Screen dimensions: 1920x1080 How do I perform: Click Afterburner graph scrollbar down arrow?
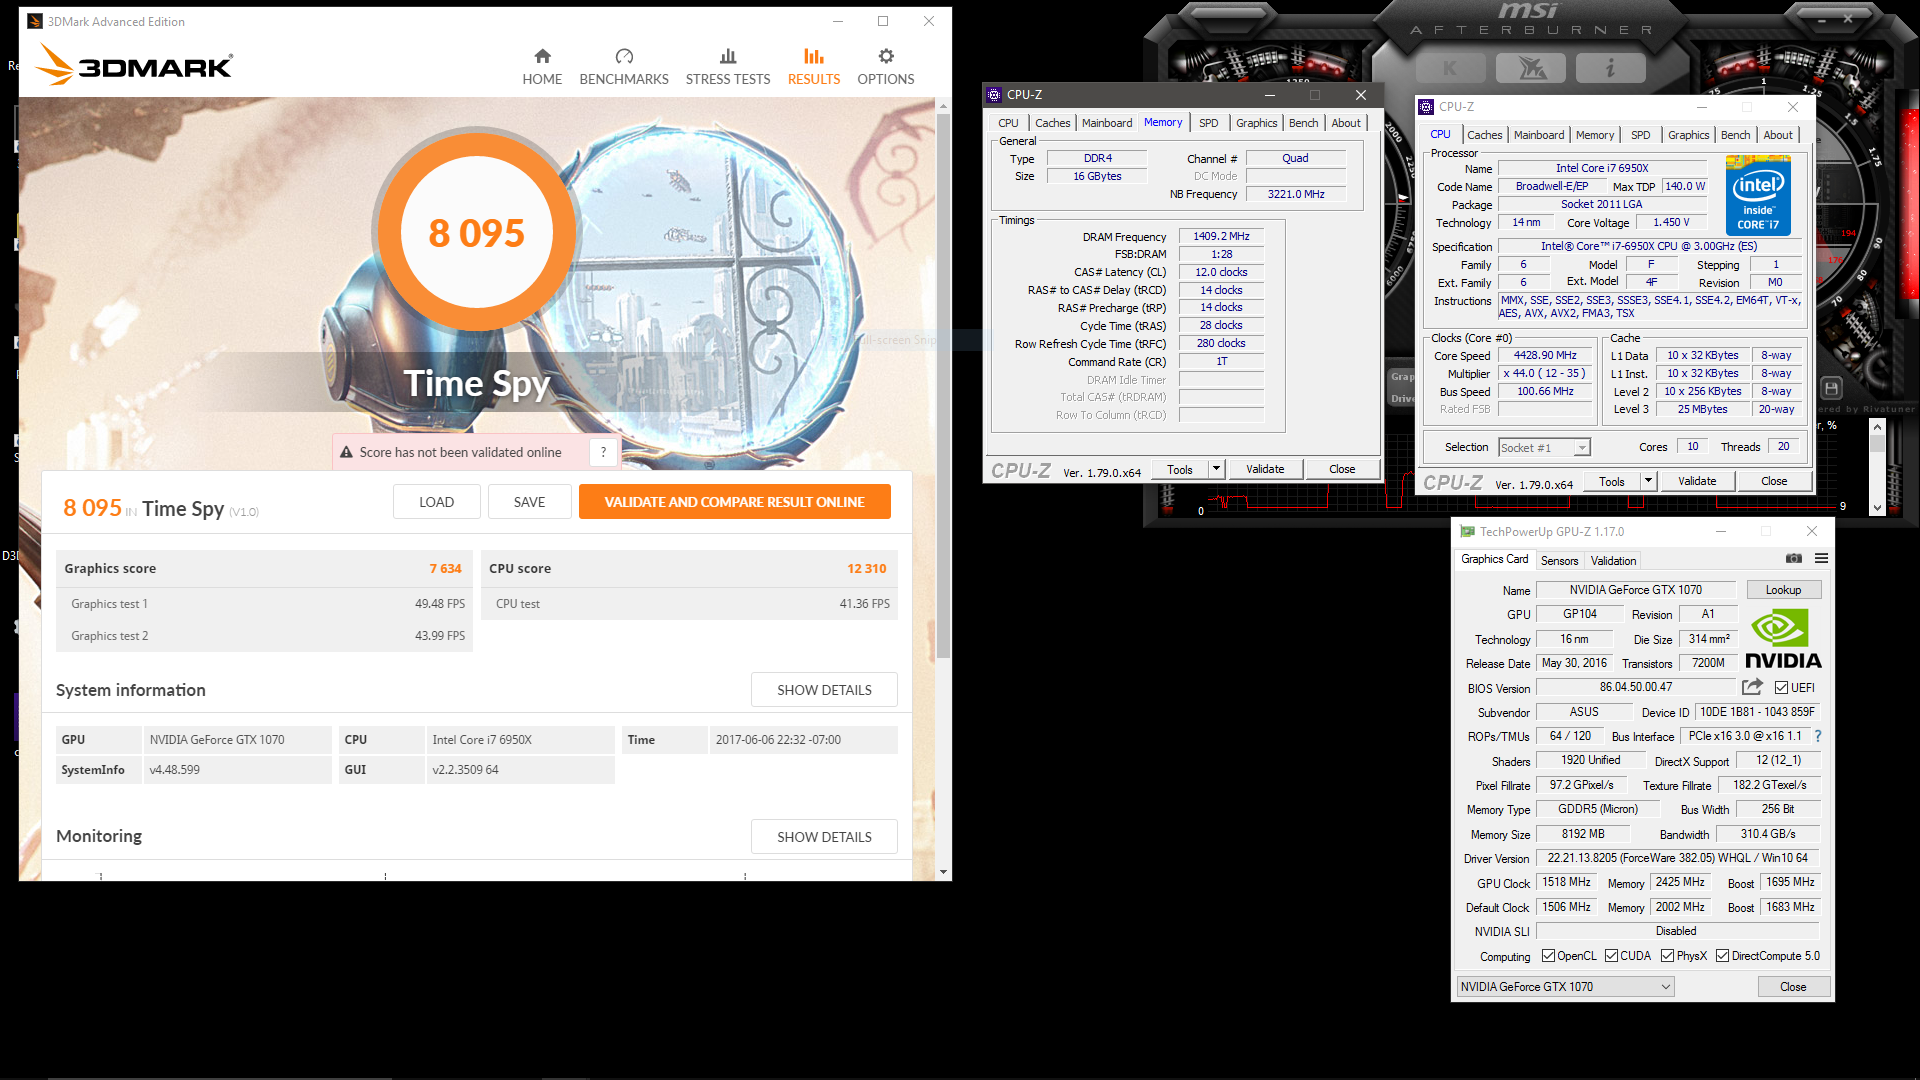coord(1877,508)
